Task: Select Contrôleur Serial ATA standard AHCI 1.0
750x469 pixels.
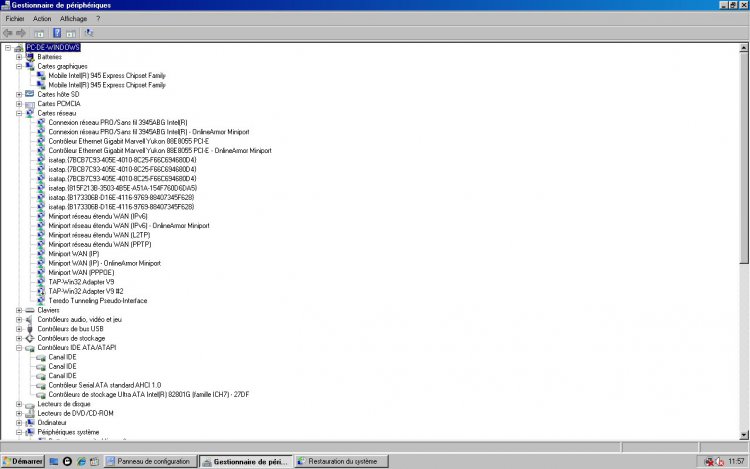Action: pyautogui.click(x=105, y=385)
